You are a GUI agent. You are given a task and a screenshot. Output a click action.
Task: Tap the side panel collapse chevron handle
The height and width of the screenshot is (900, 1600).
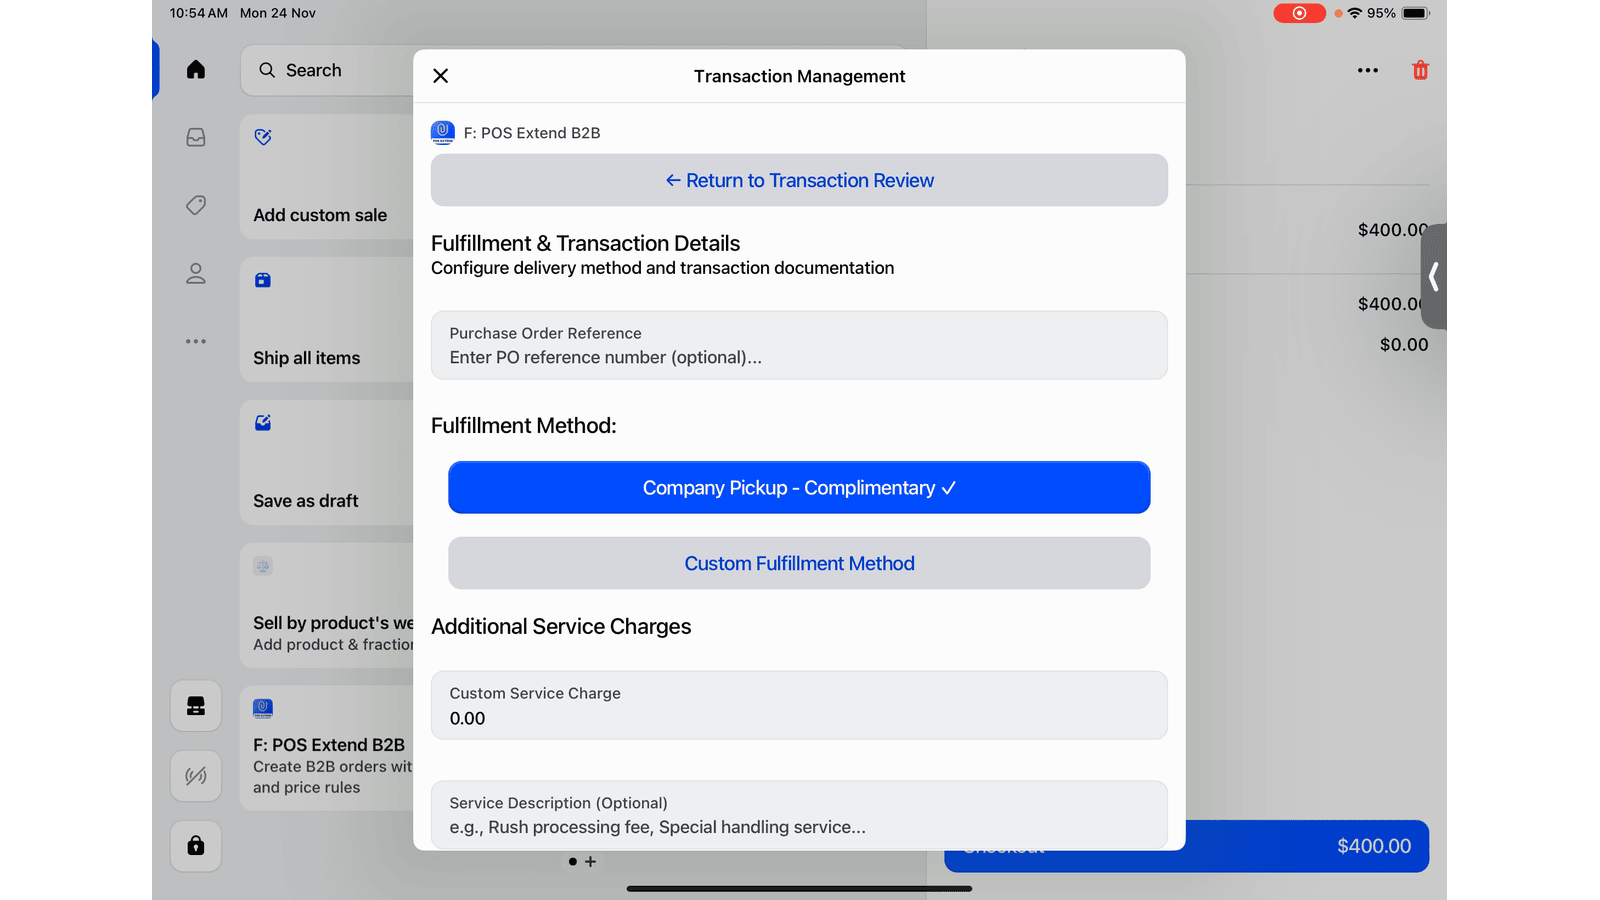(x=1434, y=276)
